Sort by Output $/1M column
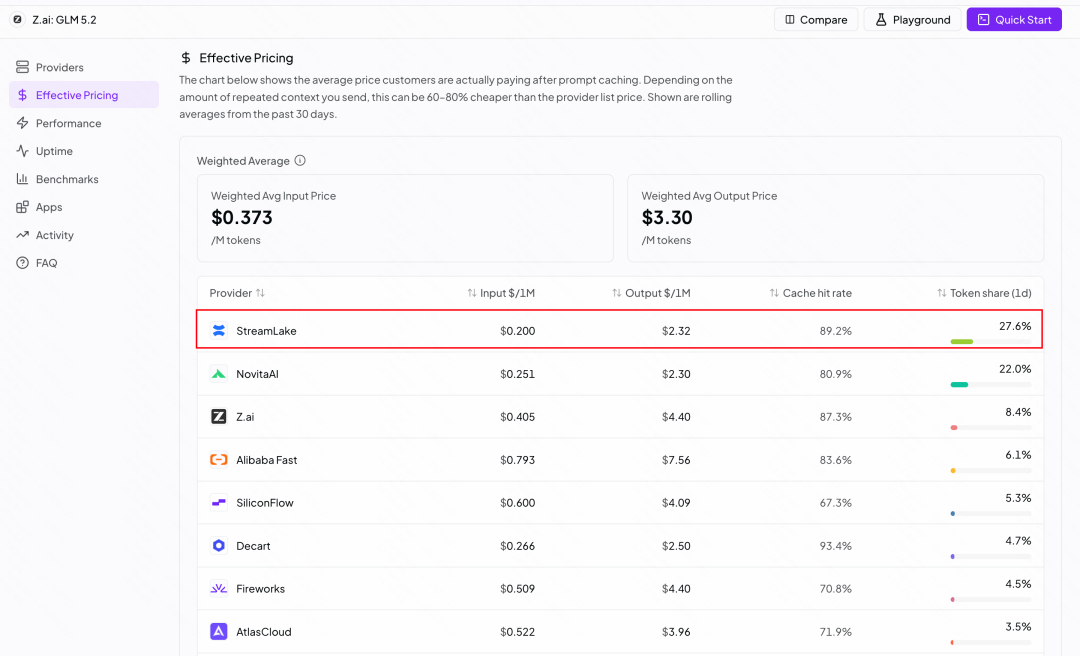Image resolution: width=1080 pixels, height=656 pixels. pyautogui.click(x=651, y=293)
